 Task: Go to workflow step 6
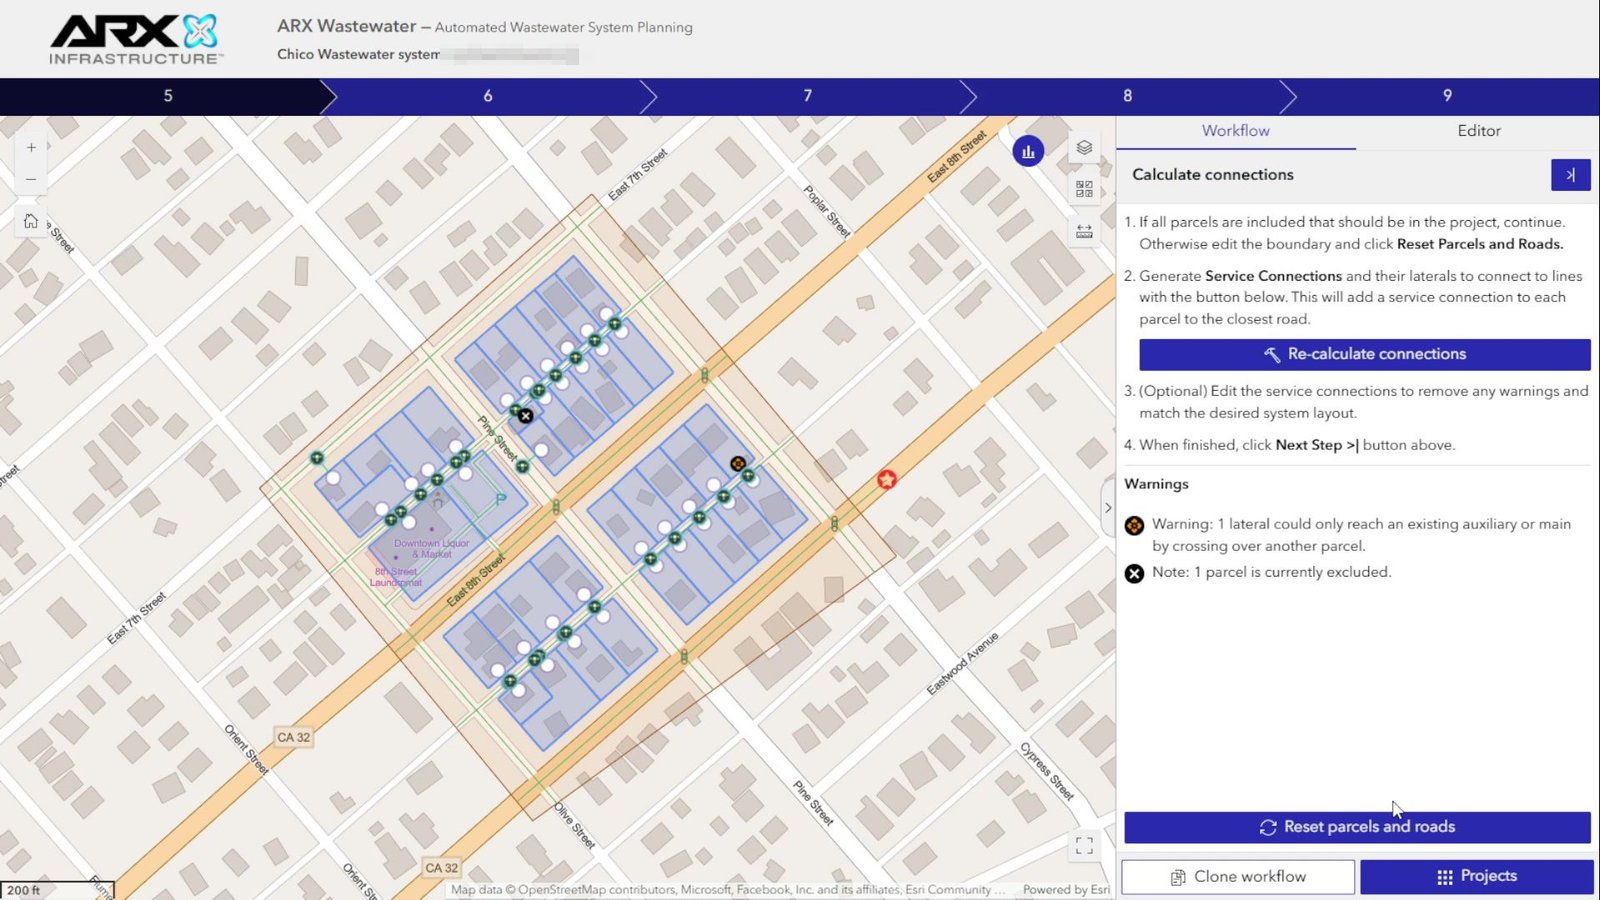pyautogui.click(x=488, y=96)
